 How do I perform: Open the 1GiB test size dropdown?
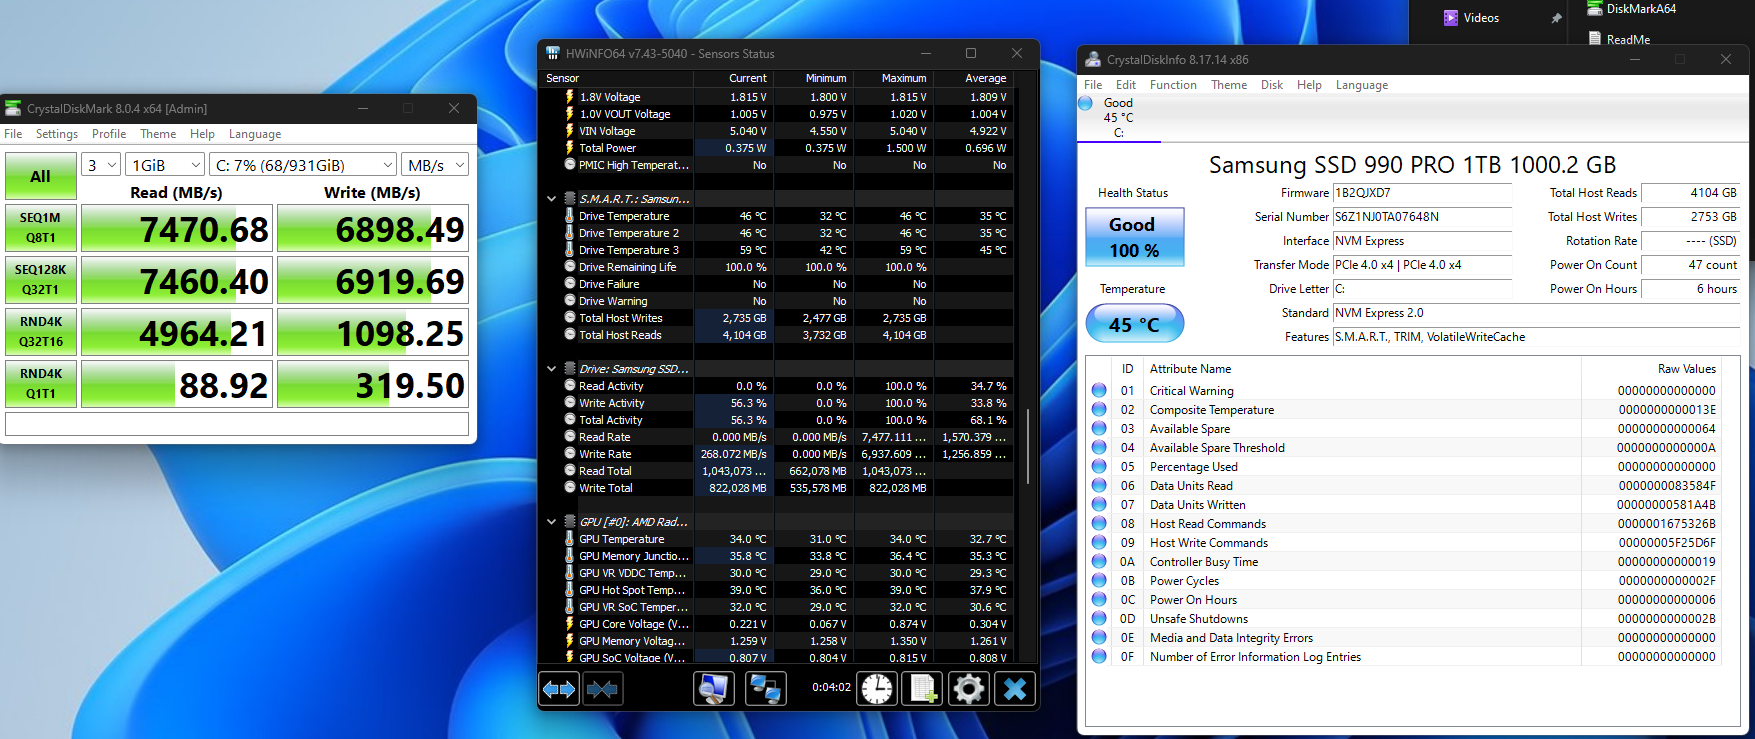tap(166, 165)
